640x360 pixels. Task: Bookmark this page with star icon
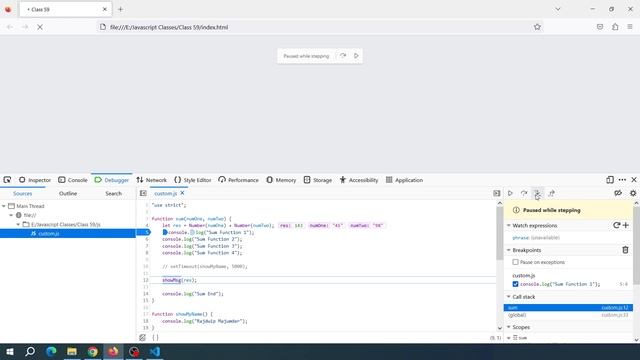537,27
